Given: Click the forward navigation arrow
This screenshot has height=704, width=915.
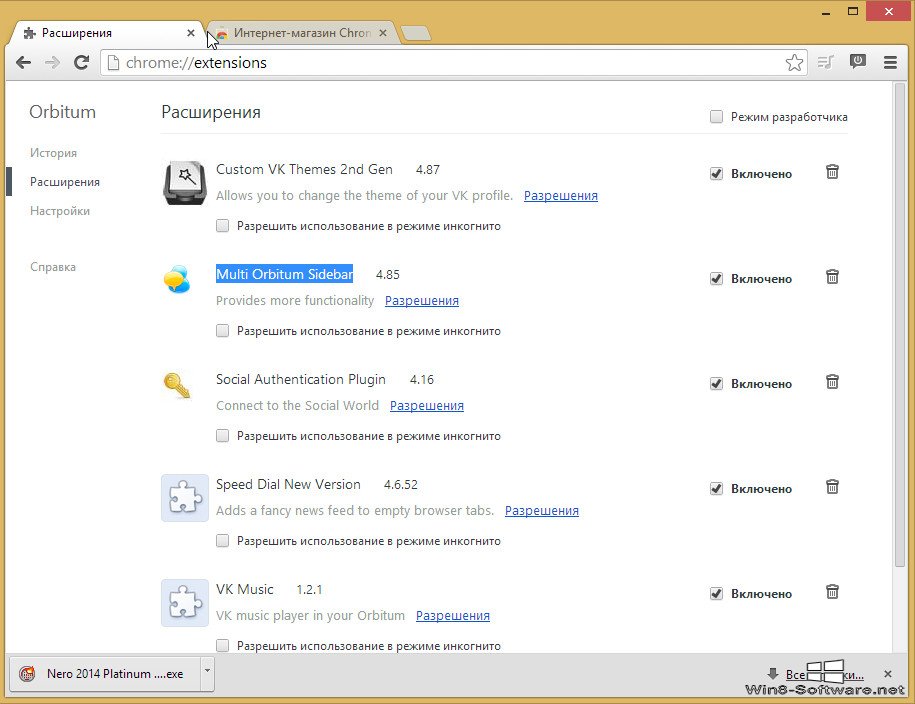Looking at the screenshot, I should [x=53, y=62].
